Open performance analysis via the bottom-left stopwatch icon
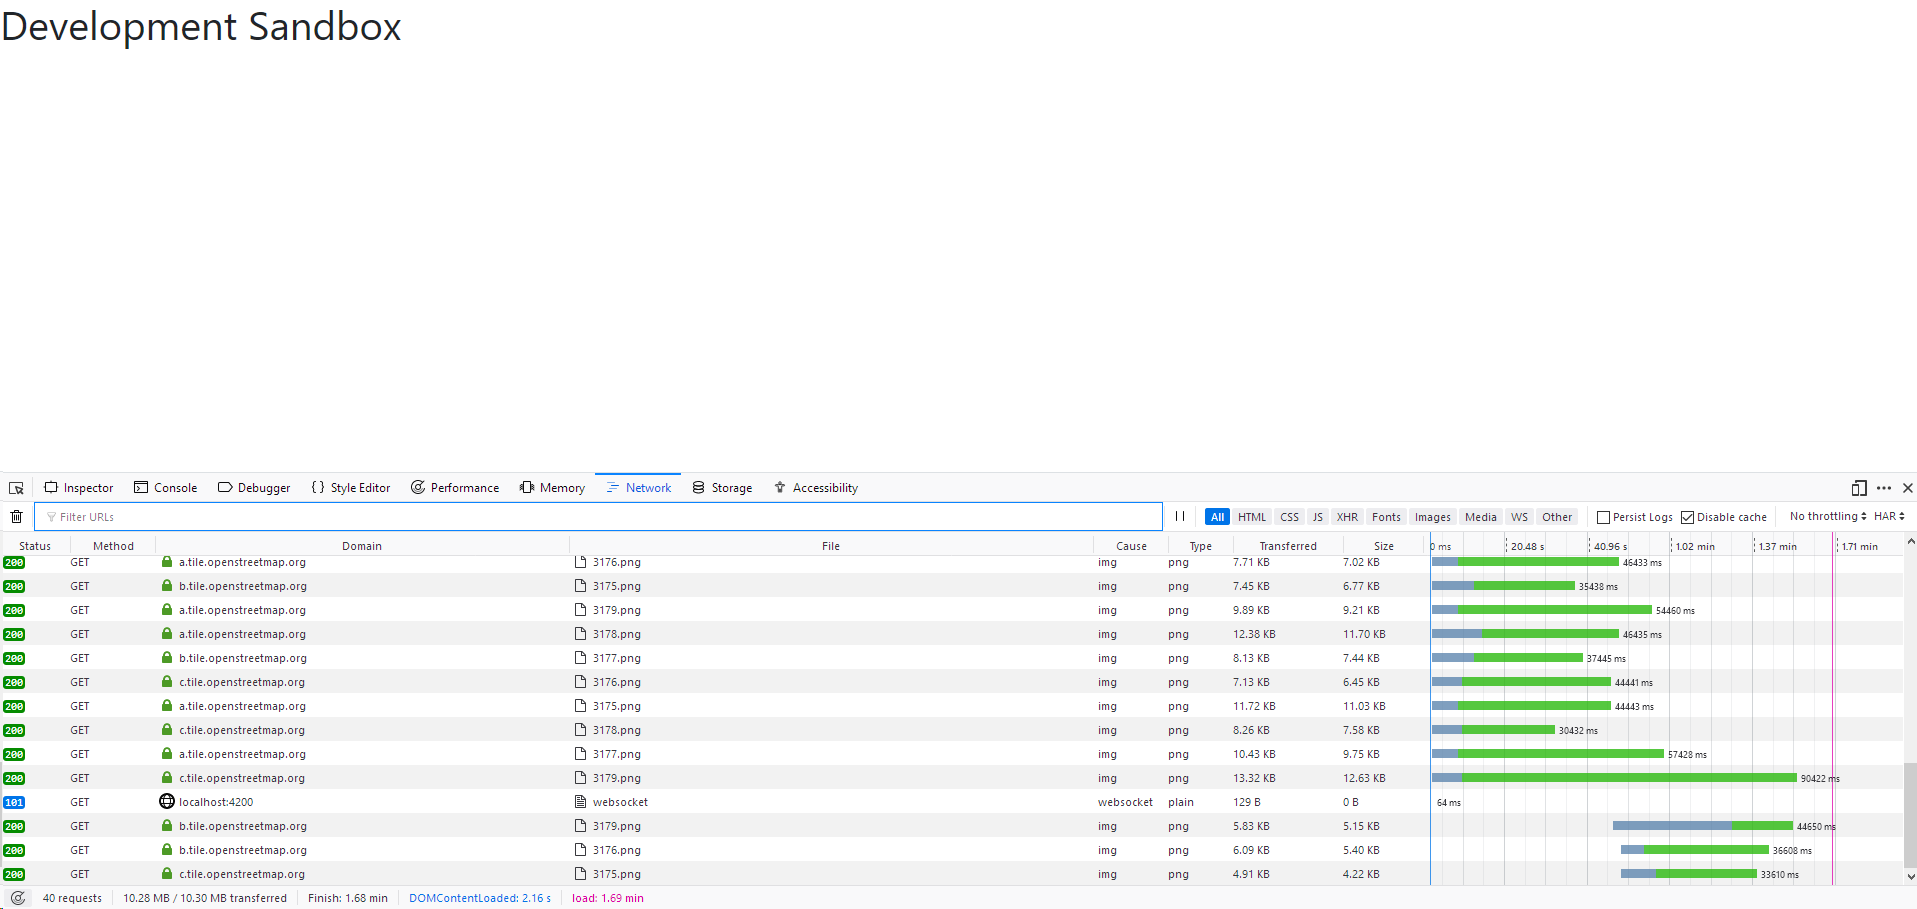 pyautogui.click(x=18, y=898)
